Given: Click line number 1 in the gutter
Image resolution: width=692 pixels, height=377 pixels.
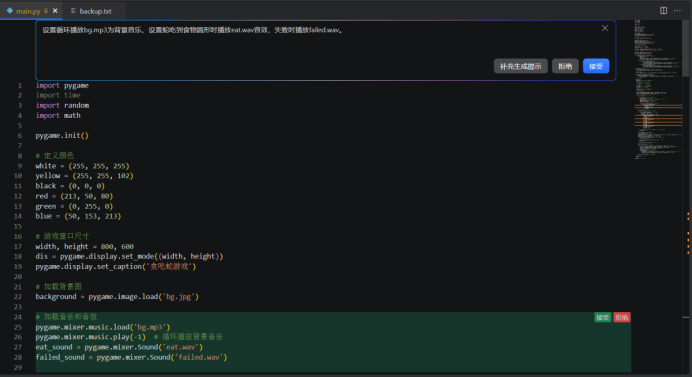Looking at the screenshot, I should (x=20, y=85).
